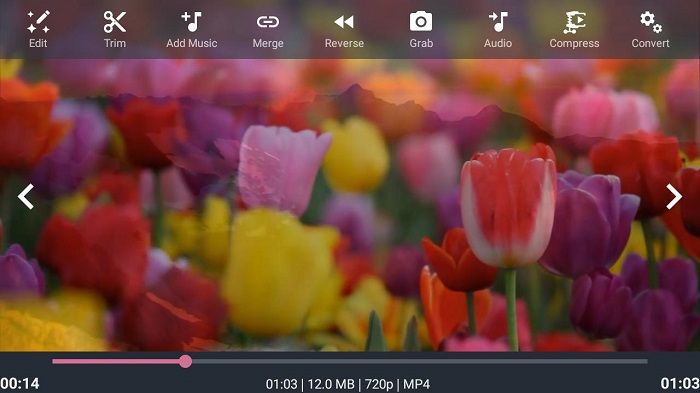Image resolution: width=700 pixels, height=393 pixels.
Task: Click the video info text showing 720p MP4
Action: click(348, 384)
